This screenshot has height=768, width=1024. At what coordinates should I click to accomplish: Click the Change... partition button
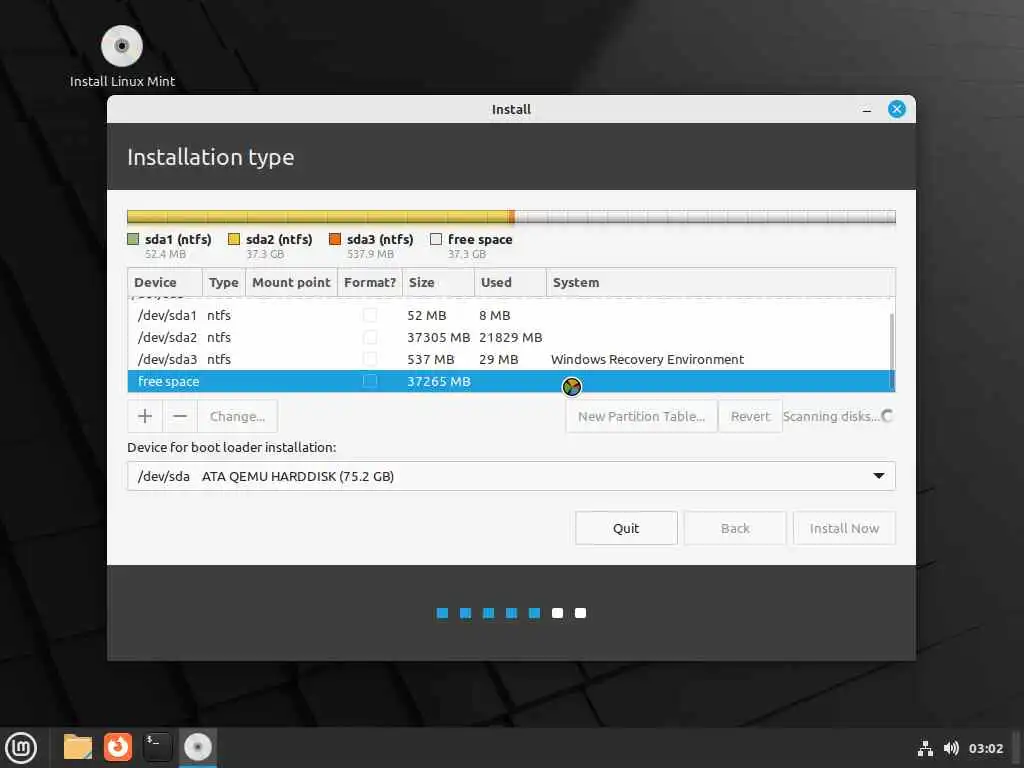click(x=237, y=416)
